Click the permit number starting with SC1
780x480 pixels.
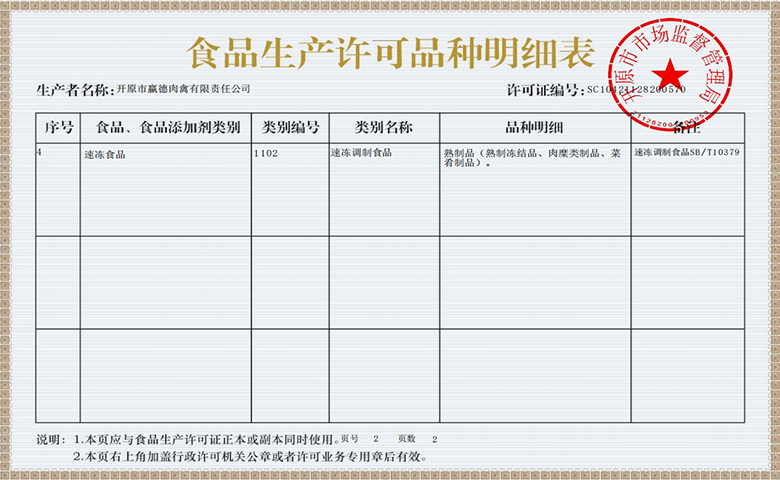(636, 90)
